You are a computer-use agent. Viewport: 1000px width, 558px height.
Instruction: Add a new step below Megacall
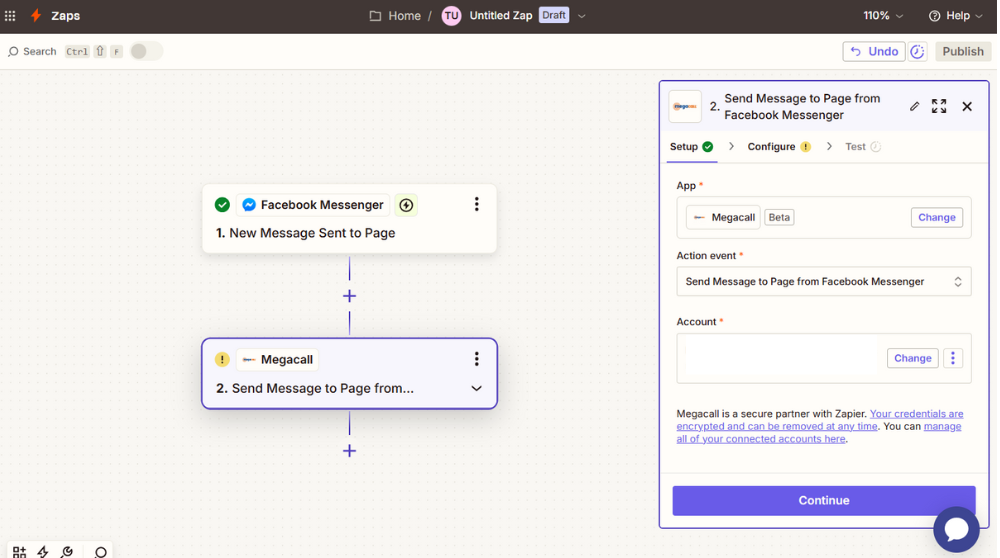[349, 451]
